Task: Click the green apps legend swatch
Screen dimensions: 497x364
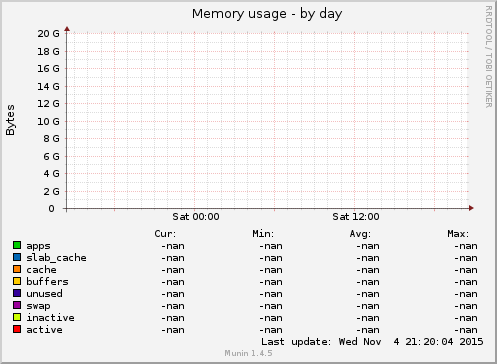Action: [17, 245]
